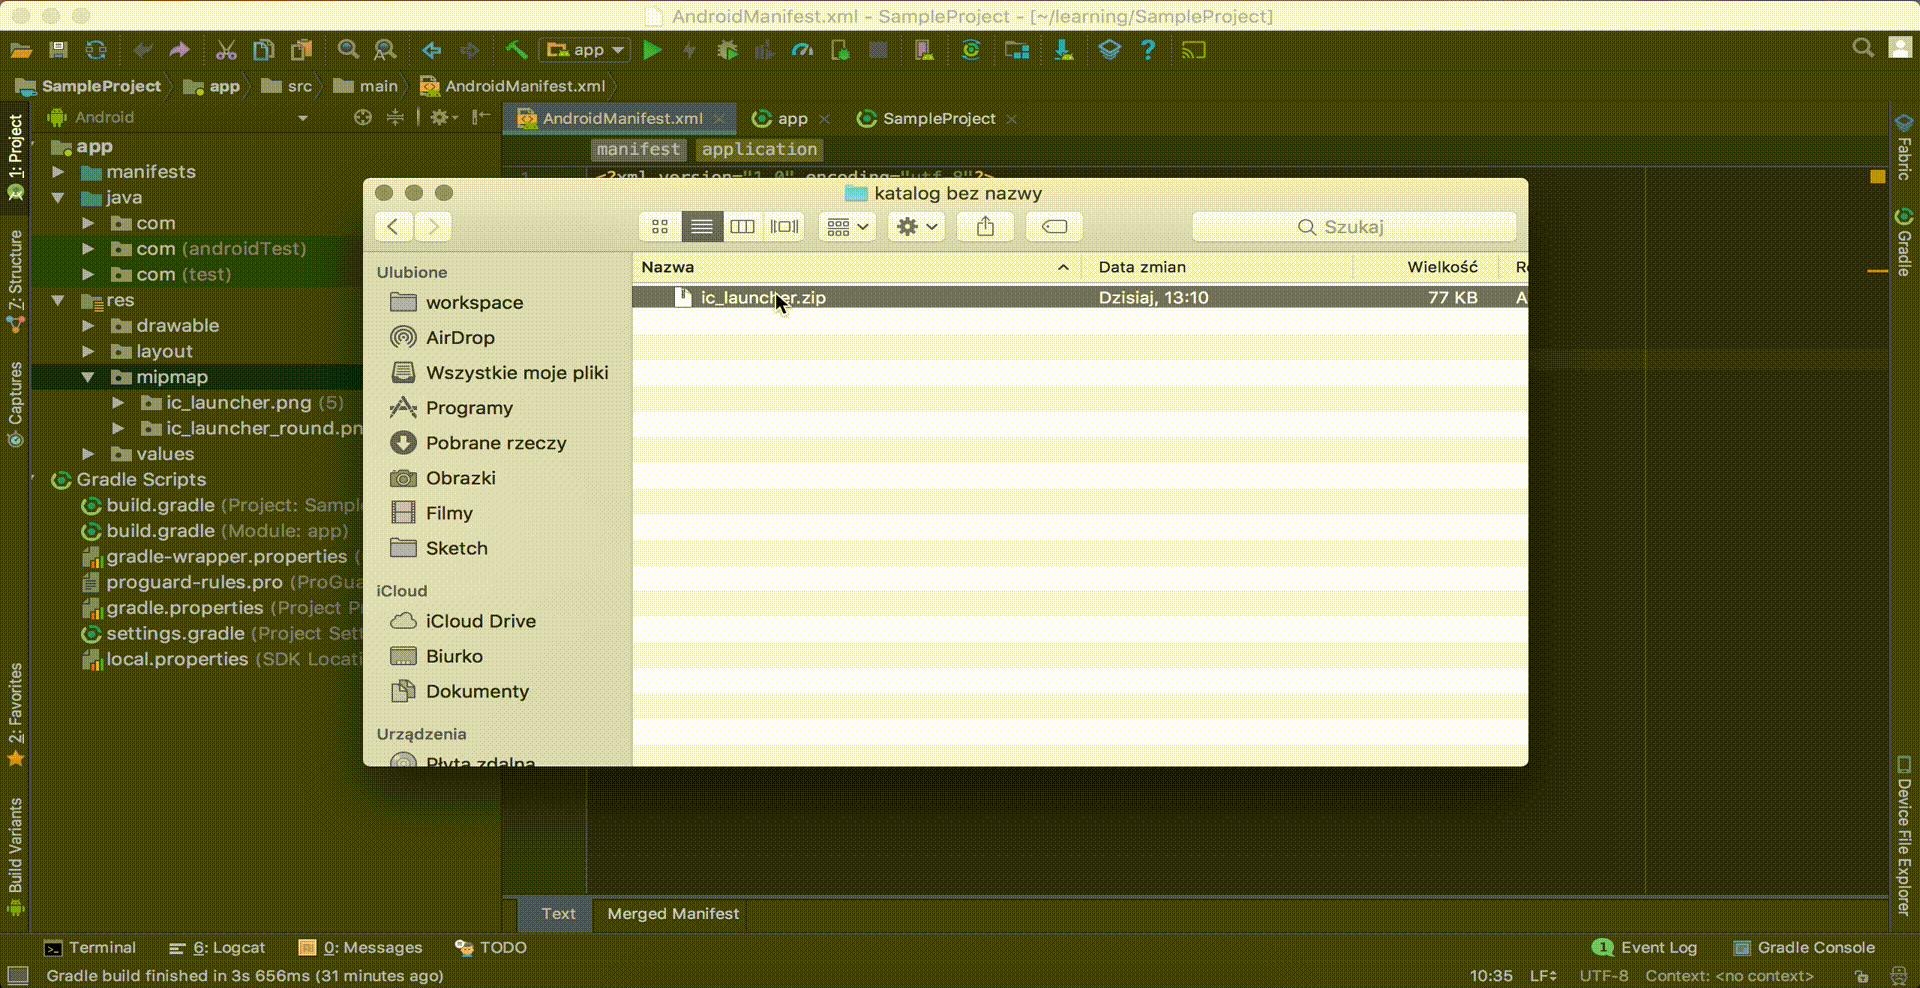The width and height of the screenshot is (1920, 988).
Task: Navigate back with the blue arrow icon
Action: pos(432,50)
